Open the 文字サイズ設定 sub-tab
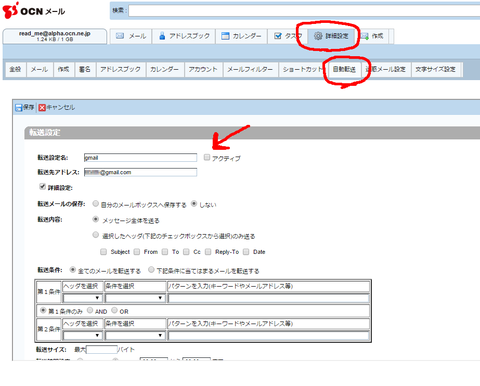This screenshot has height=386, width=480. pos(435,69)
